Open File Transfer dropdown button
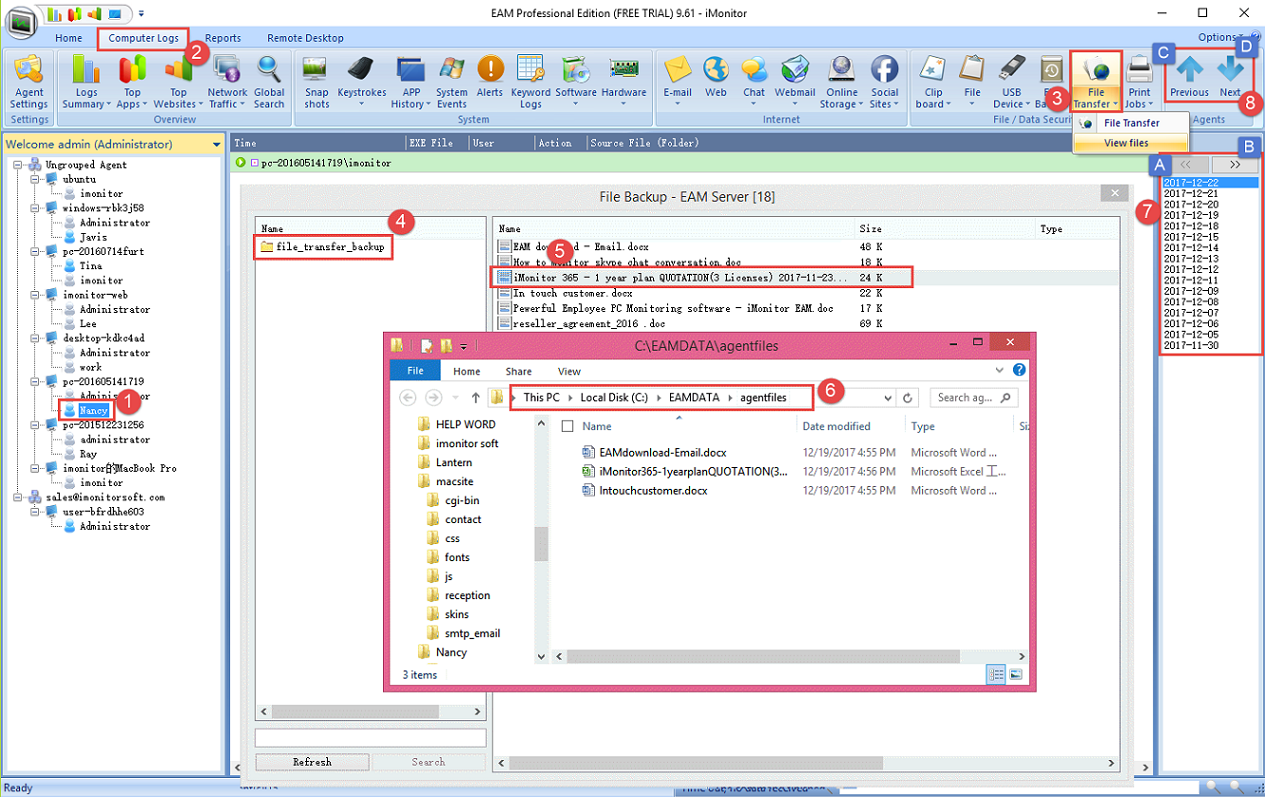Image resolution: width=1265 pixels, height=797 pixels. pos(1096,82)
